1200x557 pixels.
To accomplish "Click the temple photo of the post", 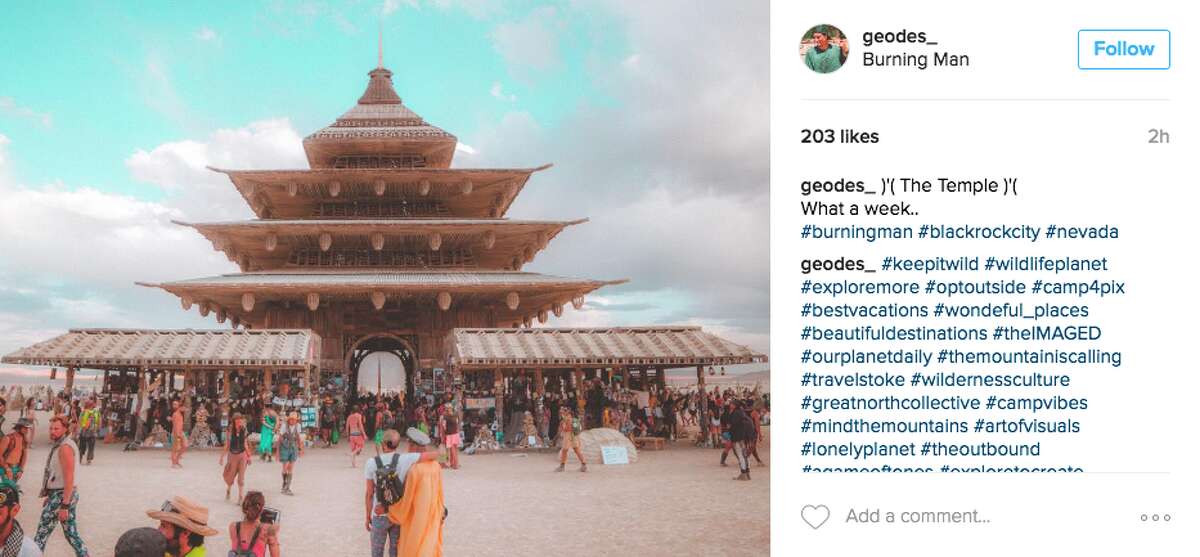I will (385, 278).
